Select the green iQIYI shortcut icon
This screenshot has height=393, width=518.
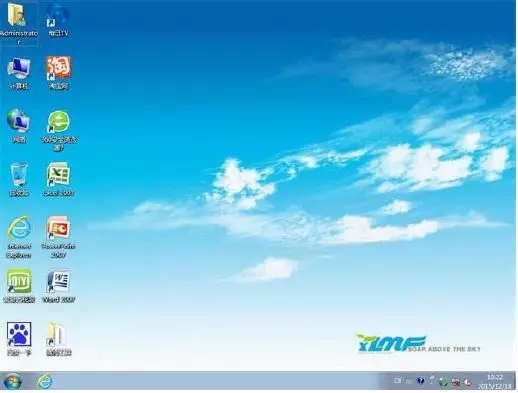tap(19, 286)
